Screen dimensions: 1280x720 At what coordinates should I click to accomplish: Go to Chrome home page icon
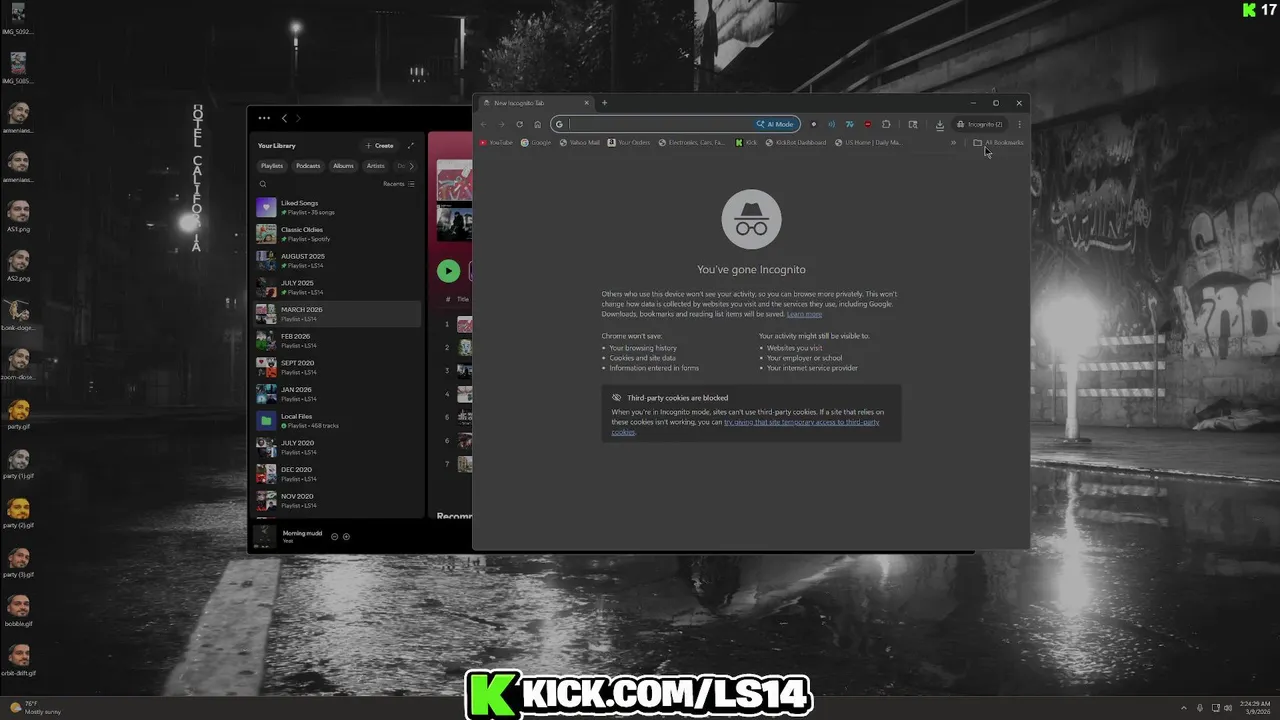click(x=537, y=124)
